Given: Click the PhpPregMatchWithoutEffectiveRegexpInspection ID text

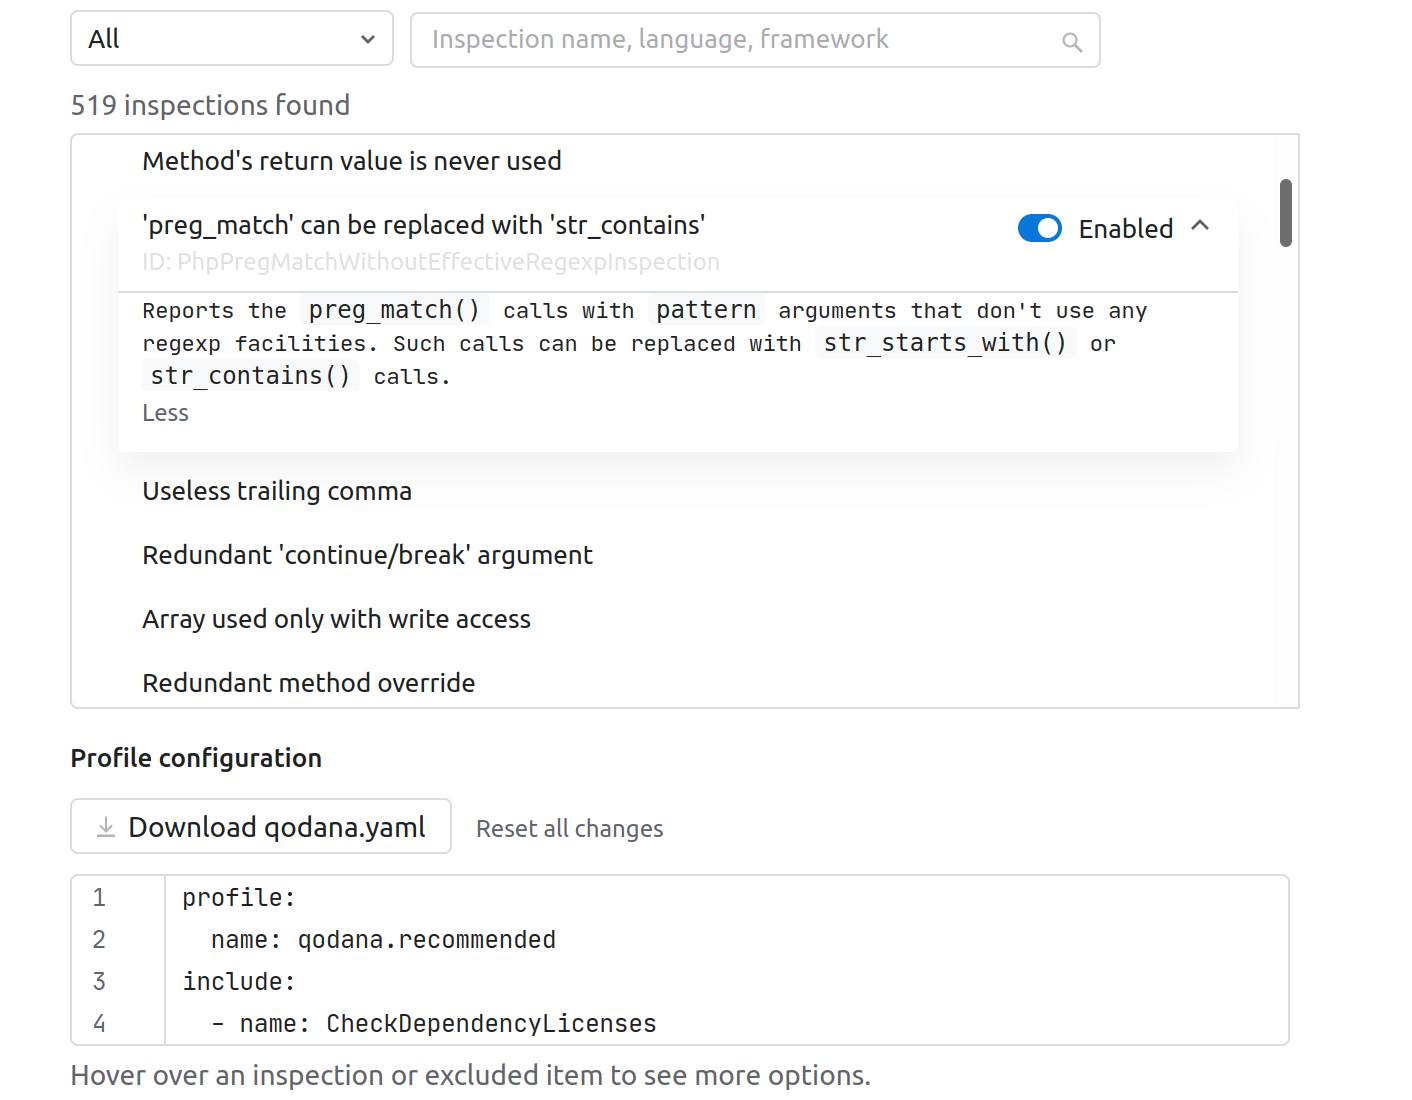Looking at the screenshot, I should 431,262.
